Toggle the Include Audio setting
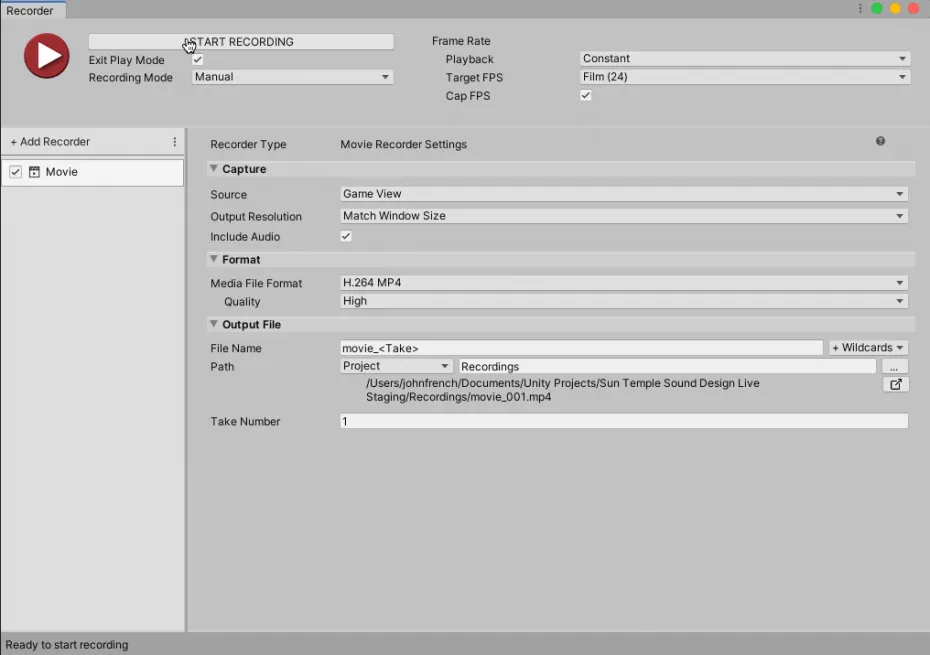 tap(345, 236)
